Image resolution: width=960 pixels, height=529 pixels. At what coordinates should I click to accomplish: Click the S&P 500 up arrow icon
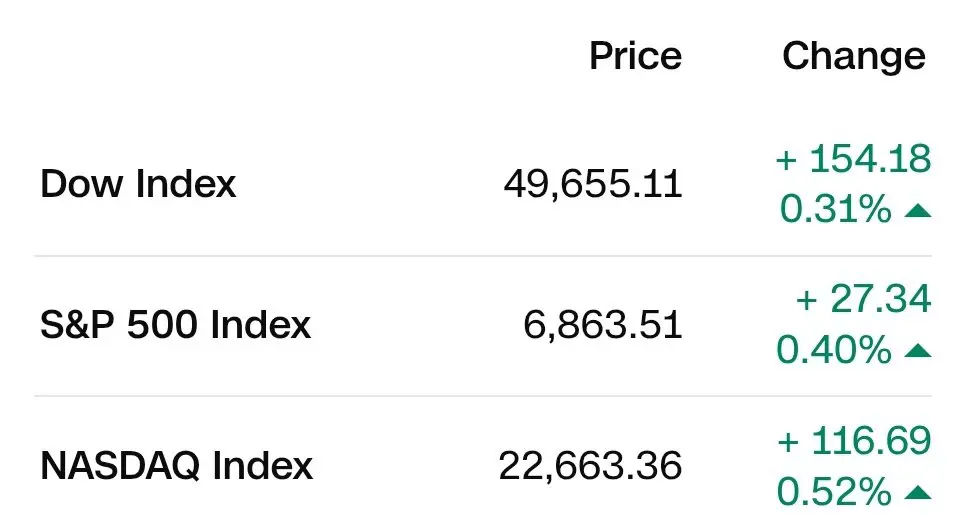(x=917, y=351)
